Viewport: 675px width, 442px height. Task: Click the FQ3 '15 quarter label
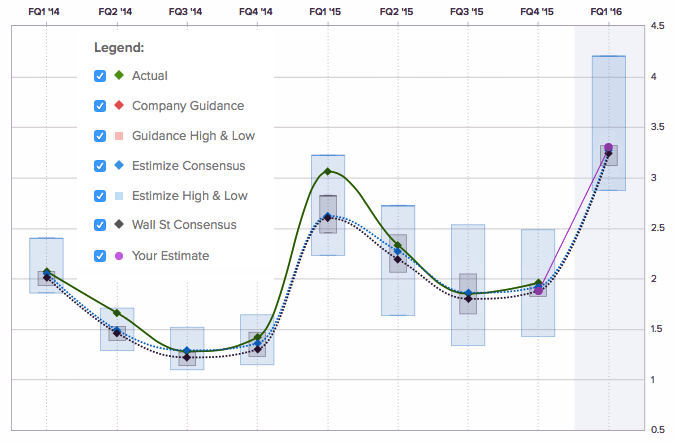[468, 10]
